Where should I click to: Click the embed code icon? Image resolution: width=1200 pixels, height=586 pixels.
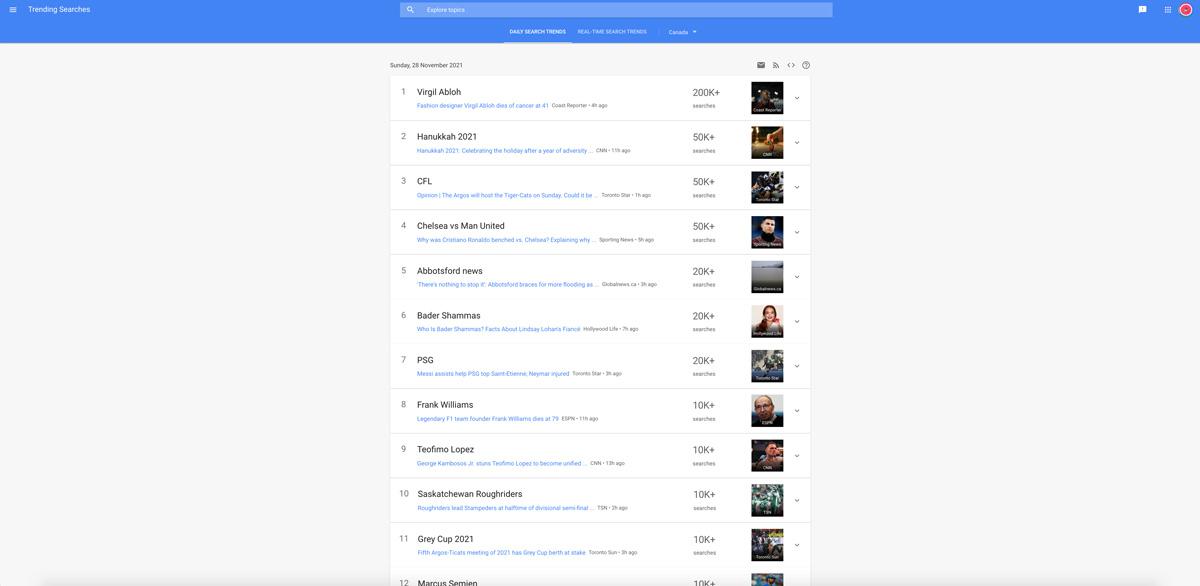pyautogui.click(x=791, y=65)
